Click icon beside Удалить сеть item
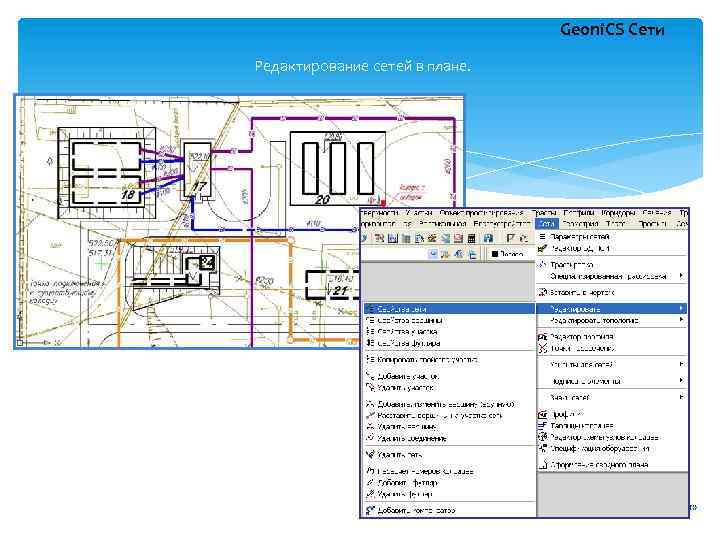The width and height of the screenshot is (720, 540). point(370,455)
